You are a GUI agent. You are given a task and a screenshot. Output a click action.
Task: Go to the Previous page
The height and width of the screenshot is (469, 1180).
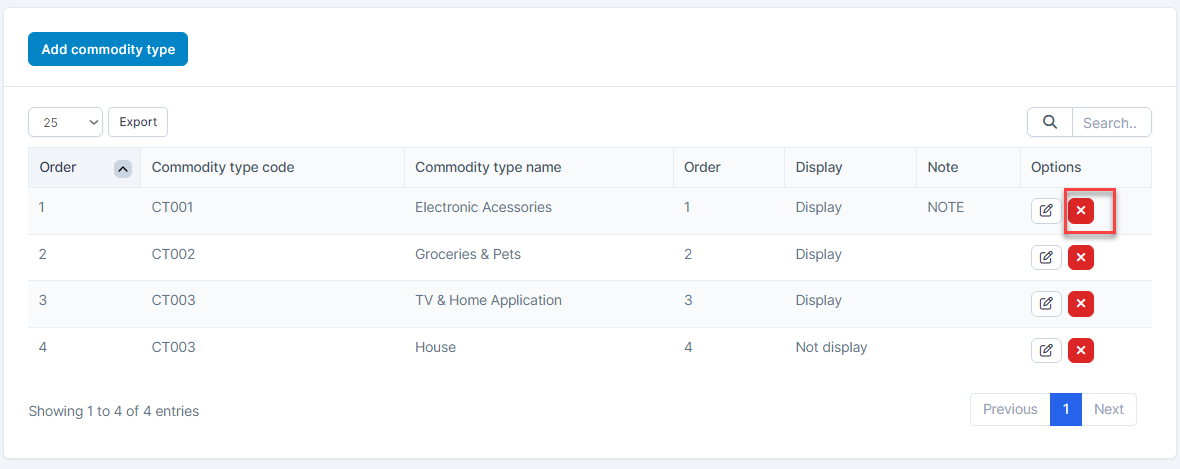(1010, 409)
